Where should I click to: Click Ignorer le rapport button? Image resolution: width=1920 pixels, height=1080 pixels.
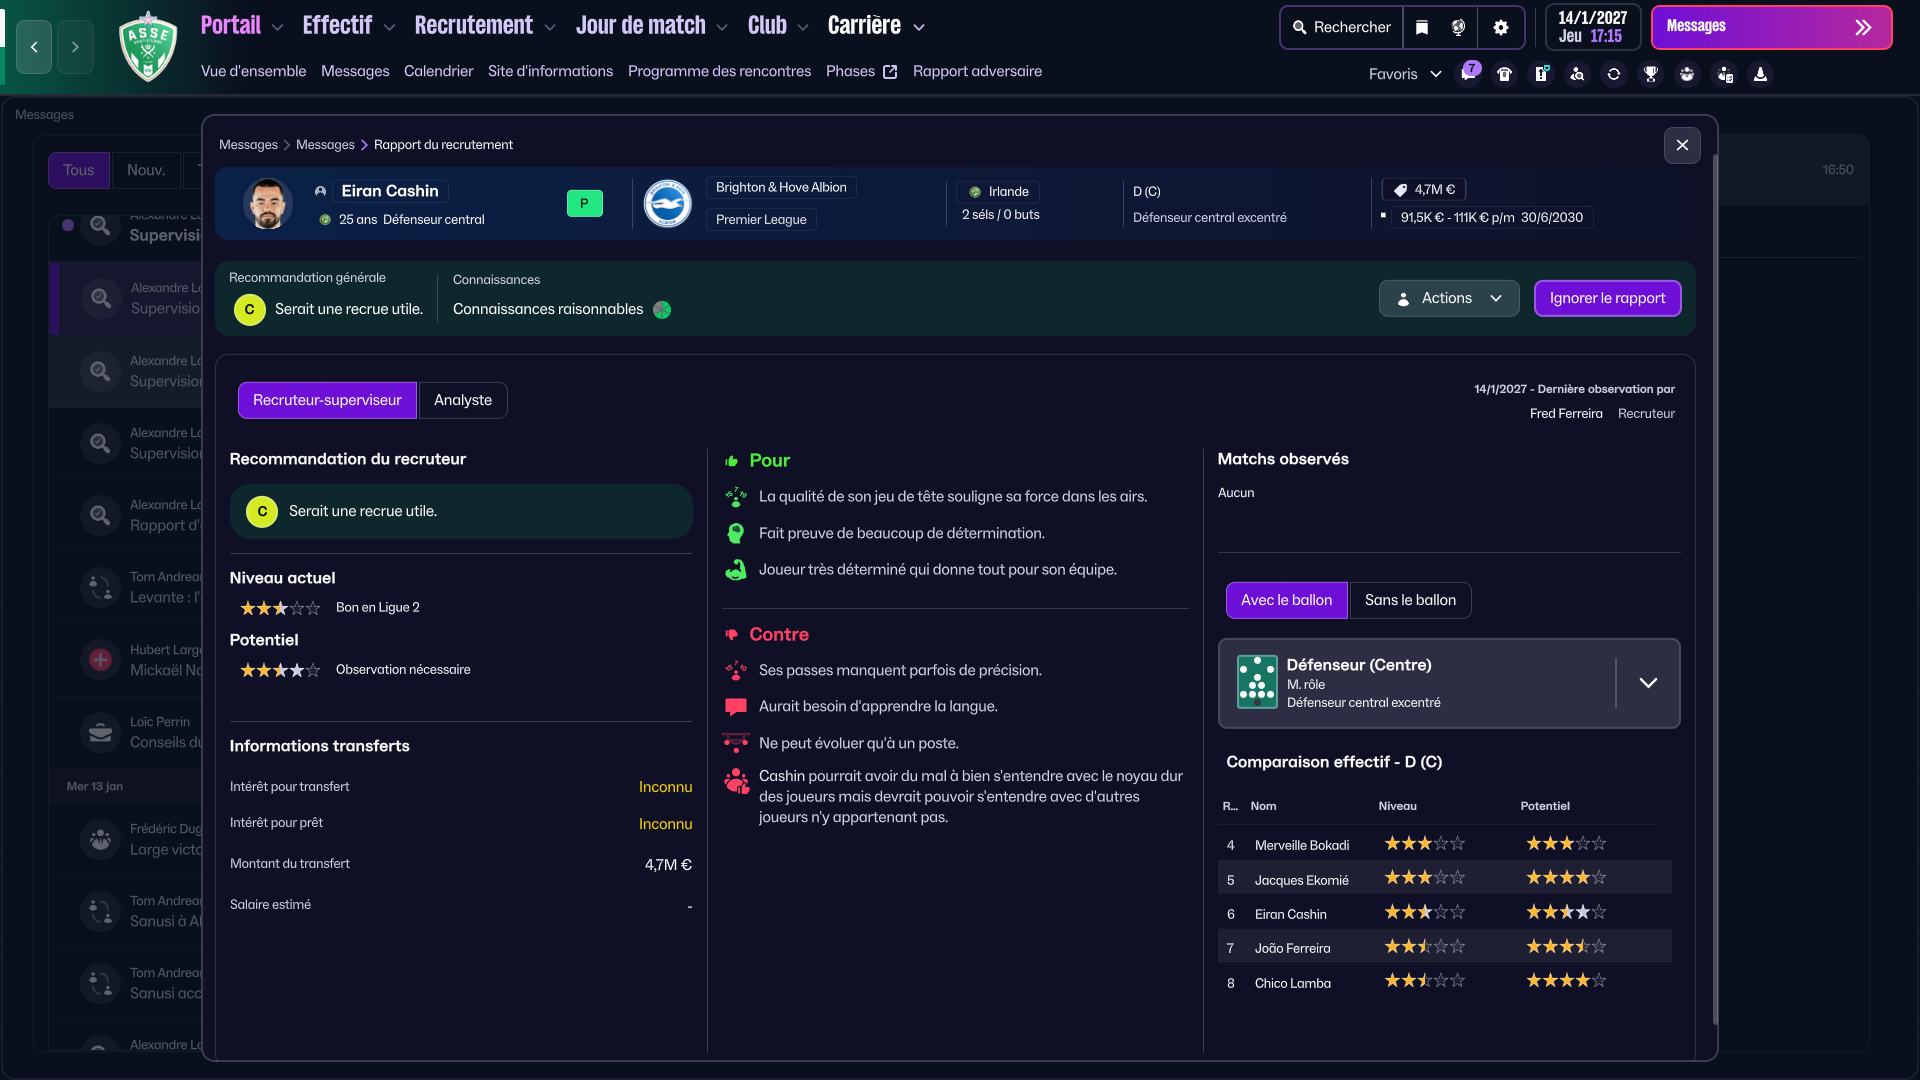pos(1607,298)
